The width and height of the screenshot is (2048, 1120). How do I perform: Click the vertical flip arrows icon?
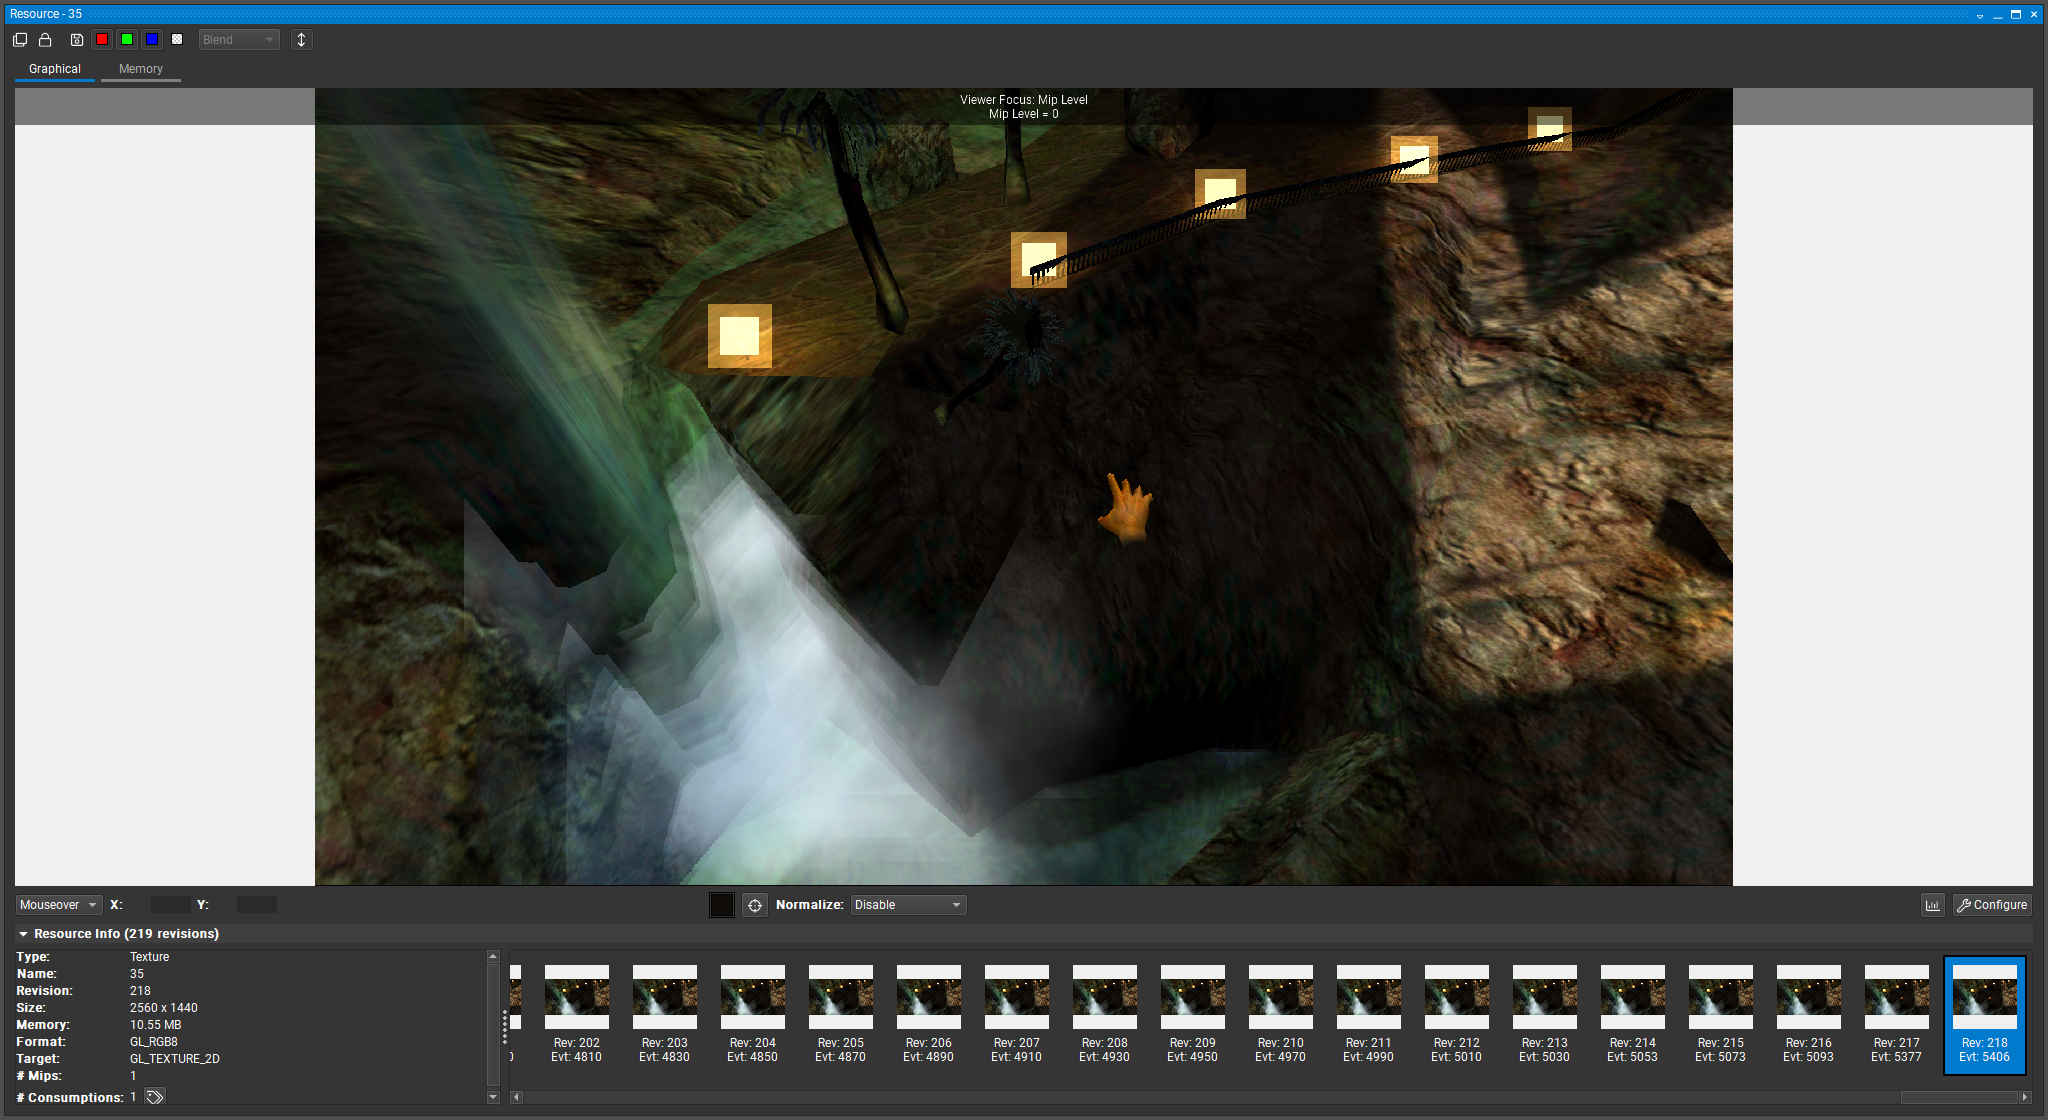click(301, 40)
